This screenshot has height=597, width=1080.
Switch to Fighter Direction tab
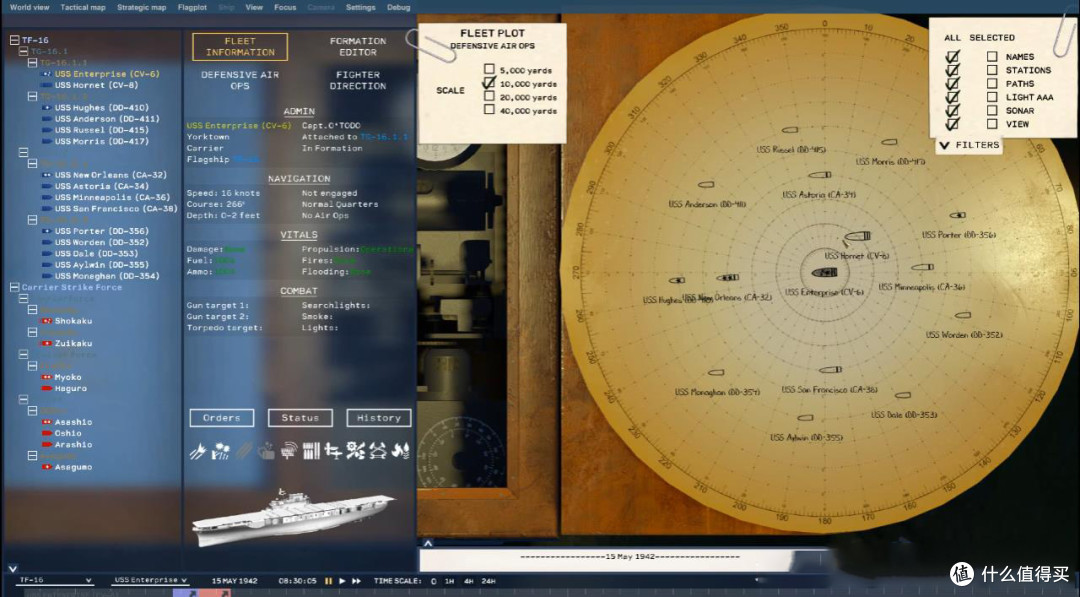pyautogui.click(x=358, y=81)
